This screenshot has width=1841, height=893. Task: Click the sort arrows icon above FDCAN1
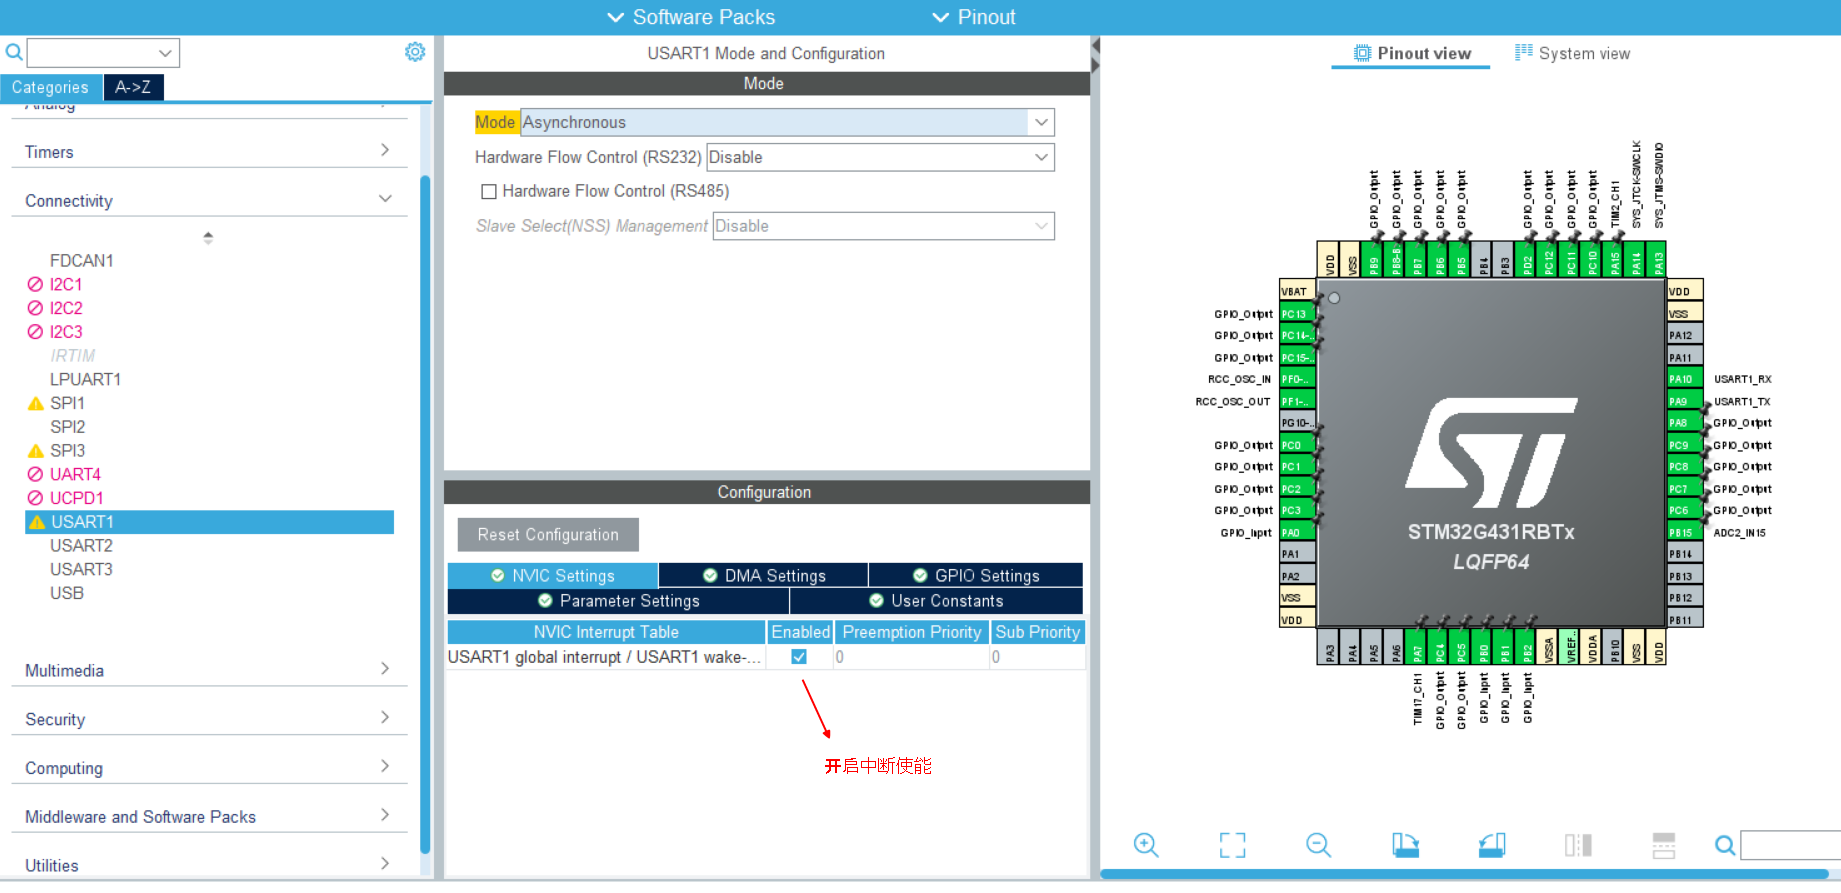pos(208,238)
